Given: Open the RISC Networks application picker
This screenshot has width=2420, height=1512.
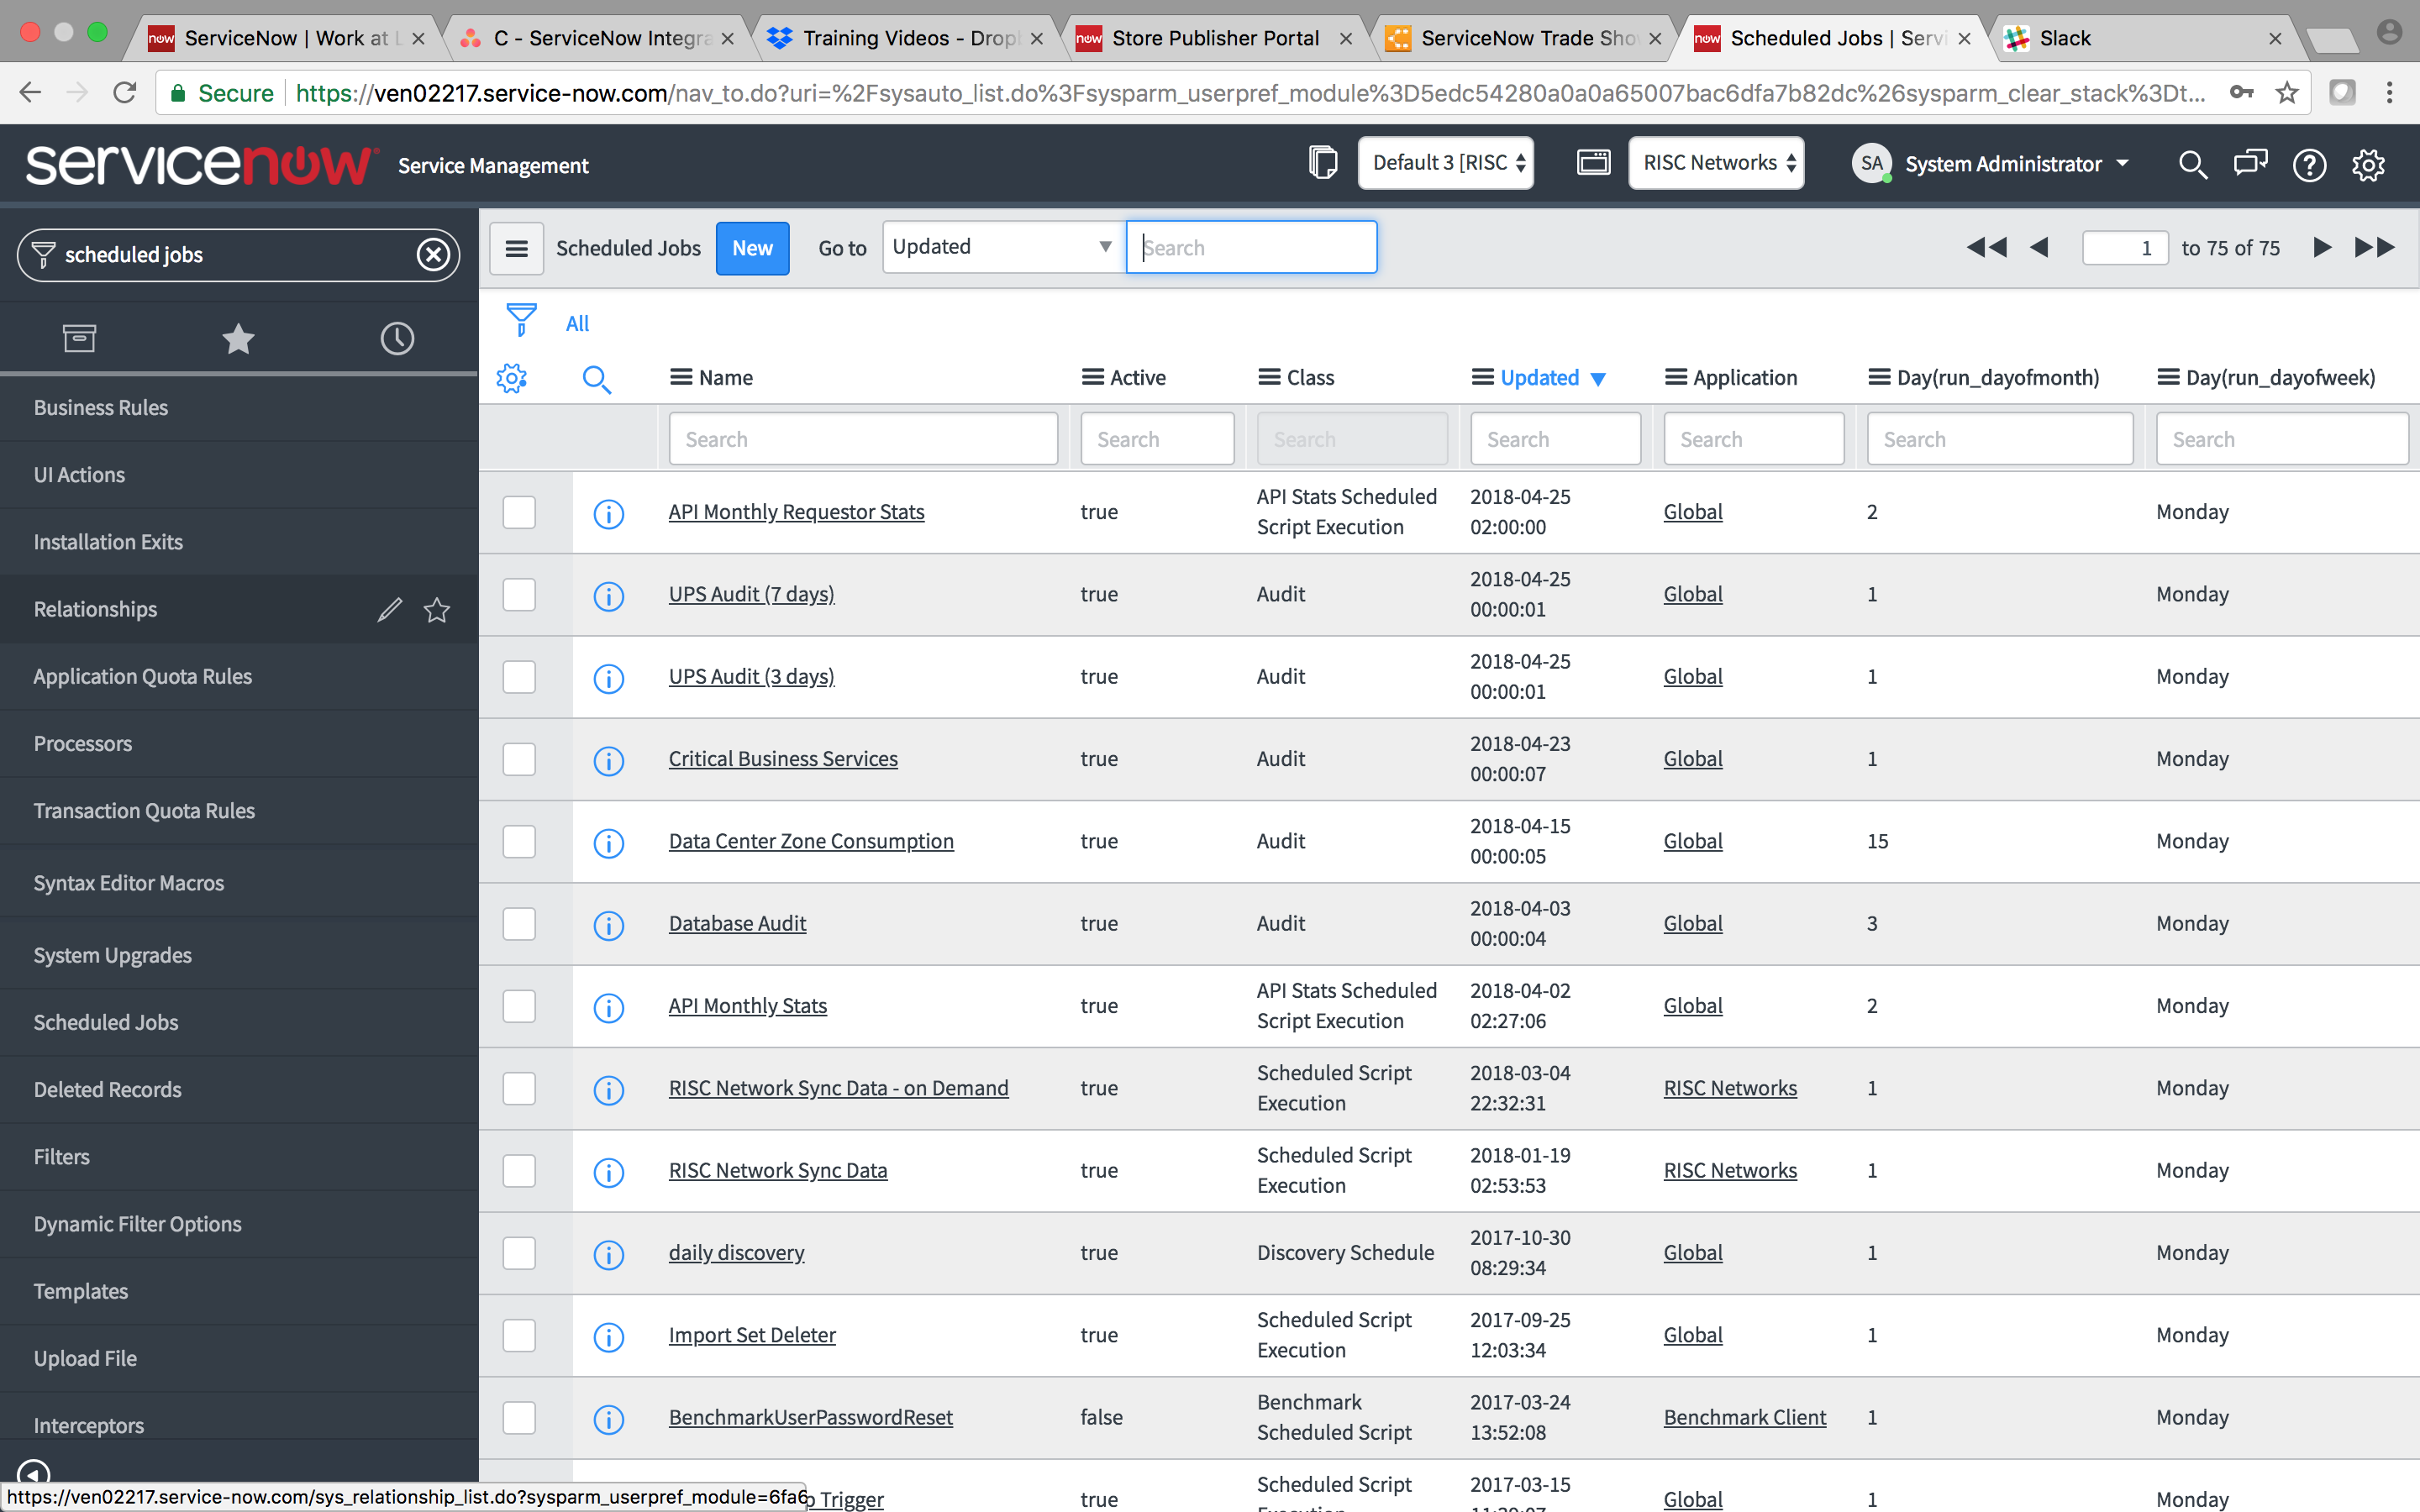Looking at the screenshot, I should click(1716, 163).
